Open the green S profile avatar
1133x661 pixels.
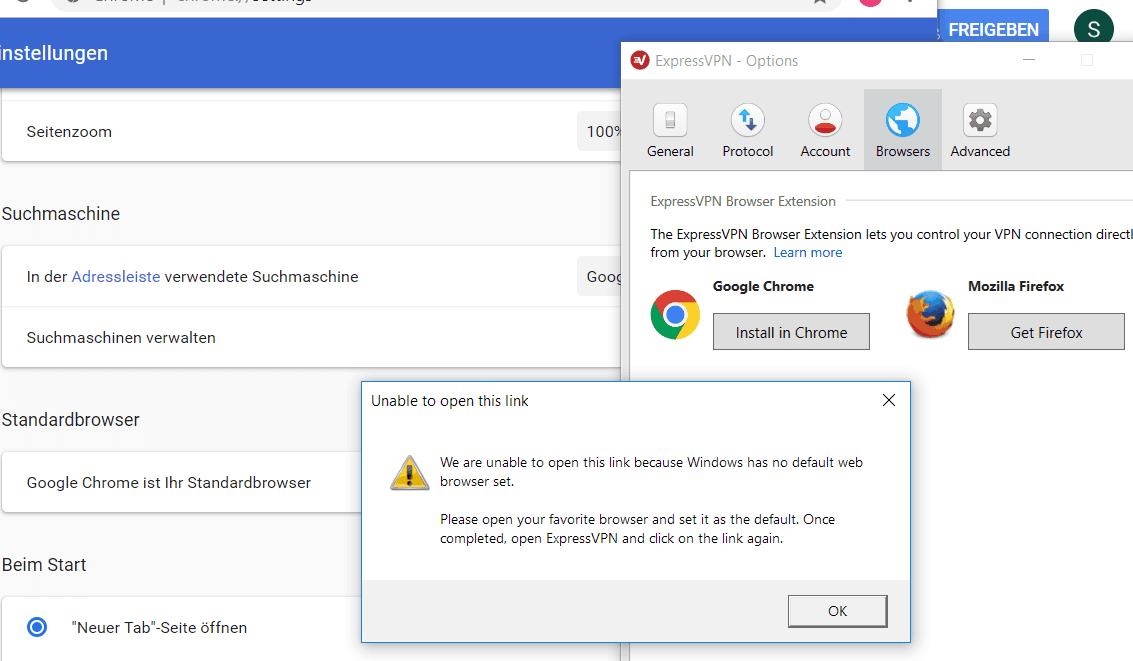[1093, 29]
